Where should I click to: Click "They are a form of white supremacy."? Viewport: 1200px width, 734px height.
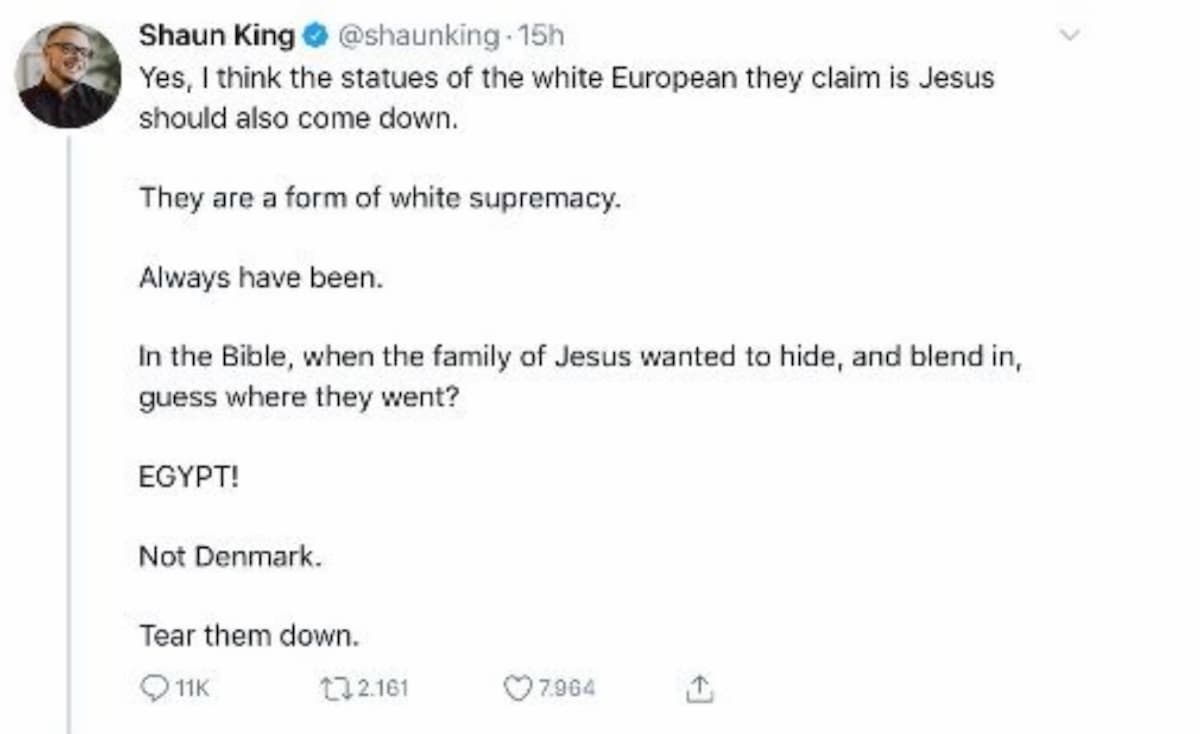pos(380,197)
